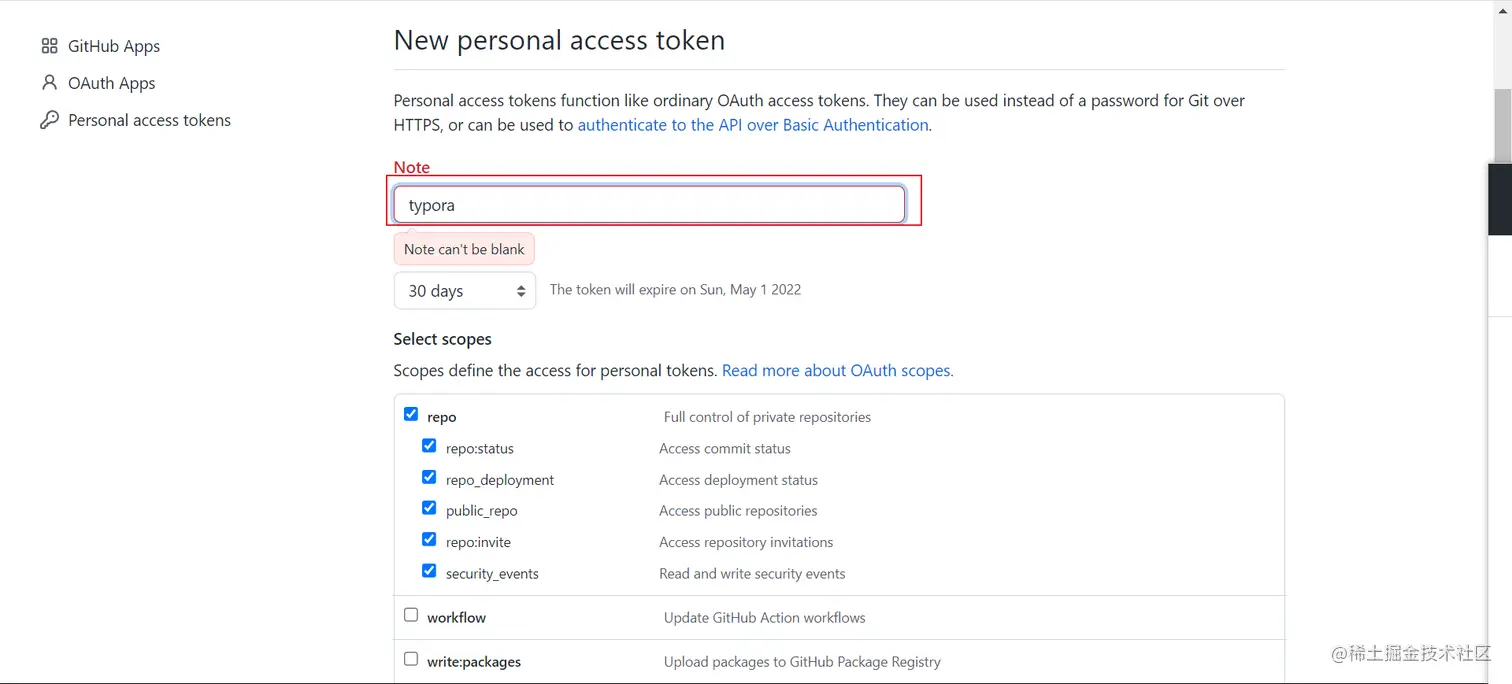This screenshot has height=684, width=1512.
Task: Go to OAuth Apps section
Action: [x=111, y=83]
